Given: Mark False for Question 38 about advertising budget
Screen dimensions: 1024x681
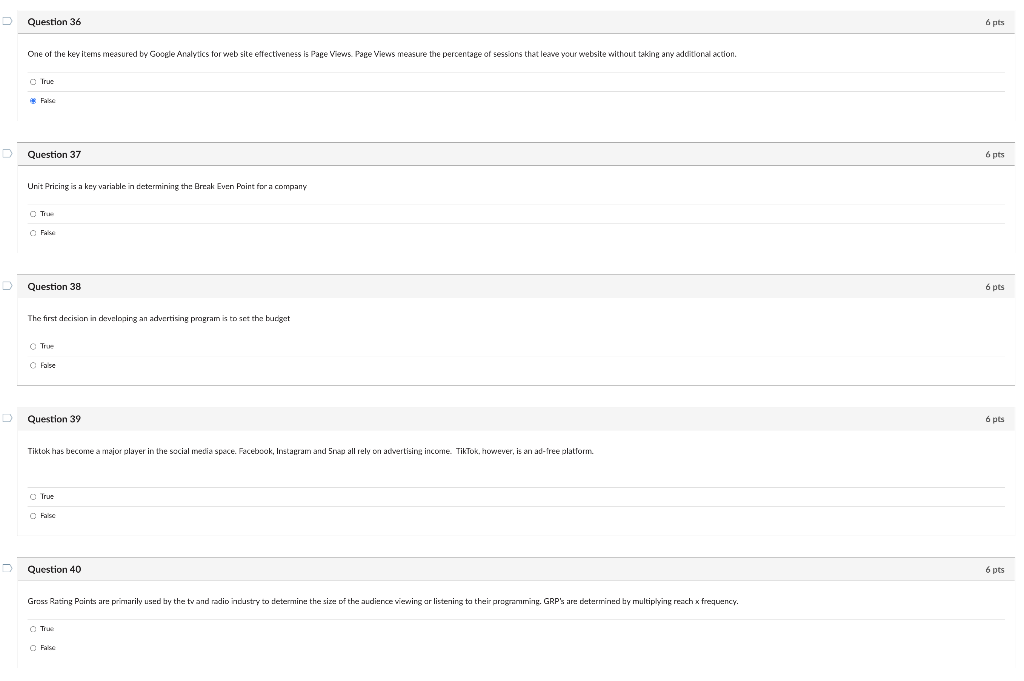Looking at the screenshot, I should point(33,366).
